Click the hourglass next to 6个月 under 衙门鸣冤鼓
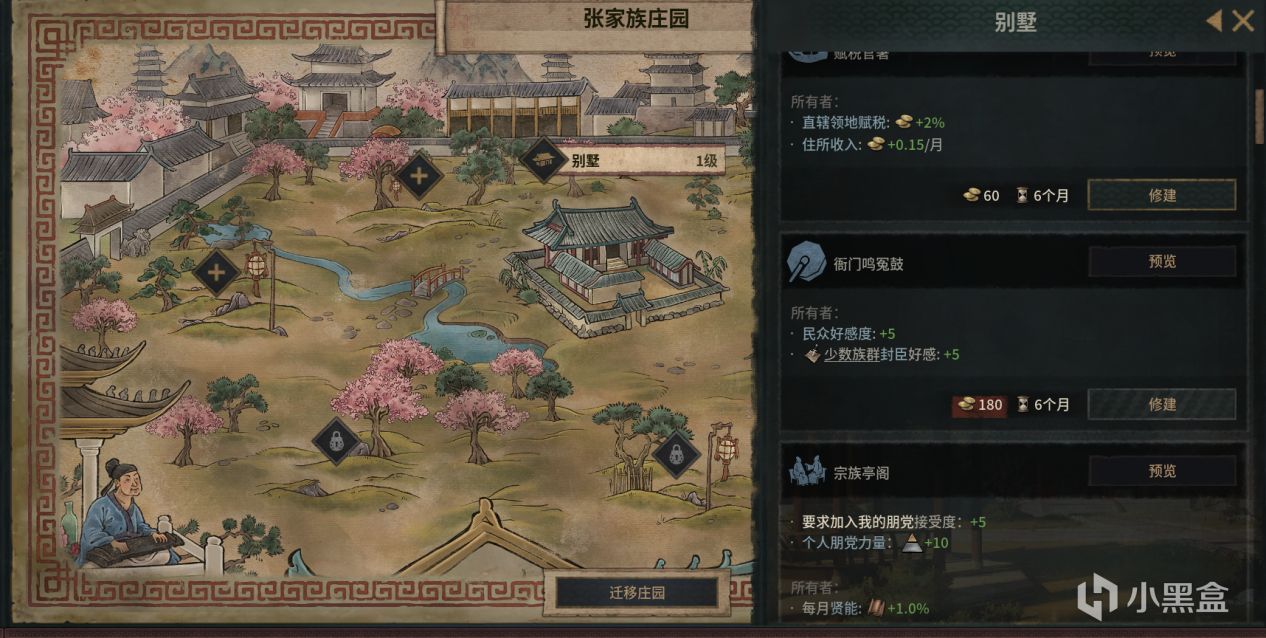Viewport: 1266px width, 638px height. click(x=1022, y=405)
